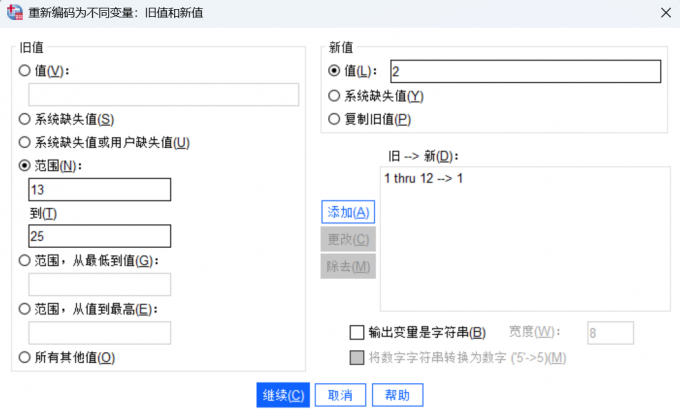Tick 输出变量是字符串(B) checkbox
680x414 pixels.
(x=356, y=333)
